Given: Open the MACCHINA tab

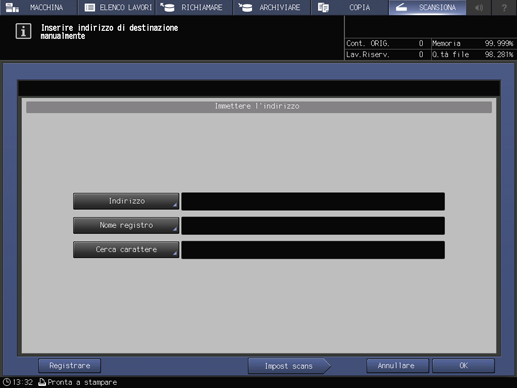Looking at the screenshot, I should coord(38,7).
